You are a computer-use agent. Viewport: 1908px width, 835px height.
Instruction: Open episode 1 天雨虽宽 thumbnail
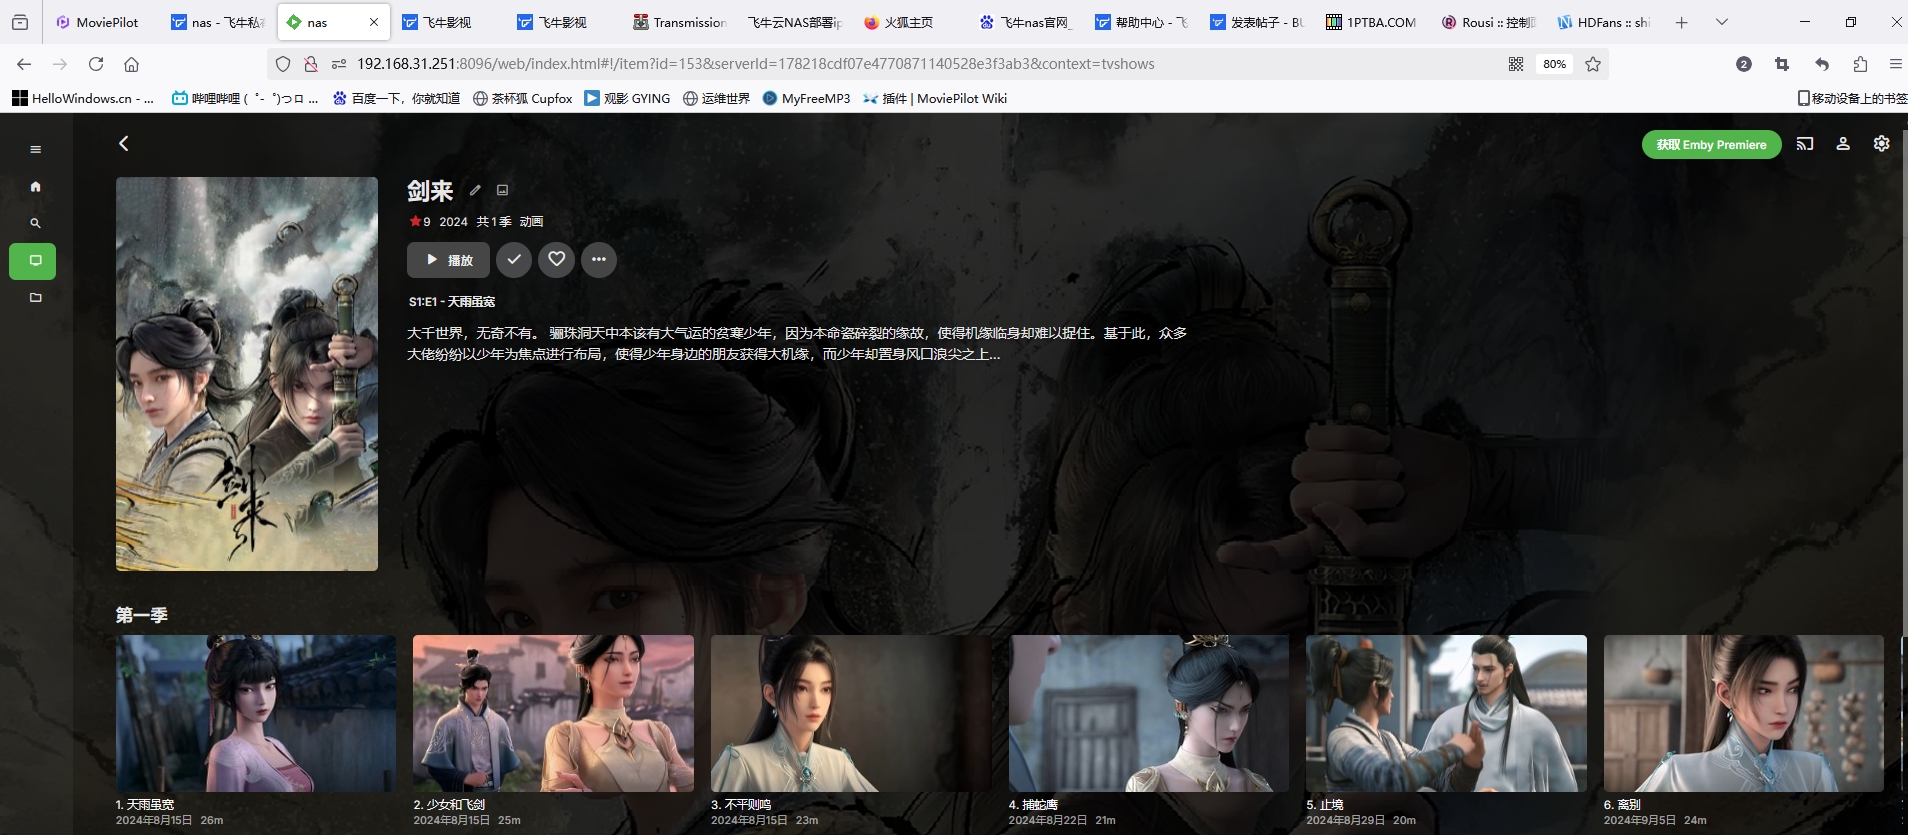point(256,713)
